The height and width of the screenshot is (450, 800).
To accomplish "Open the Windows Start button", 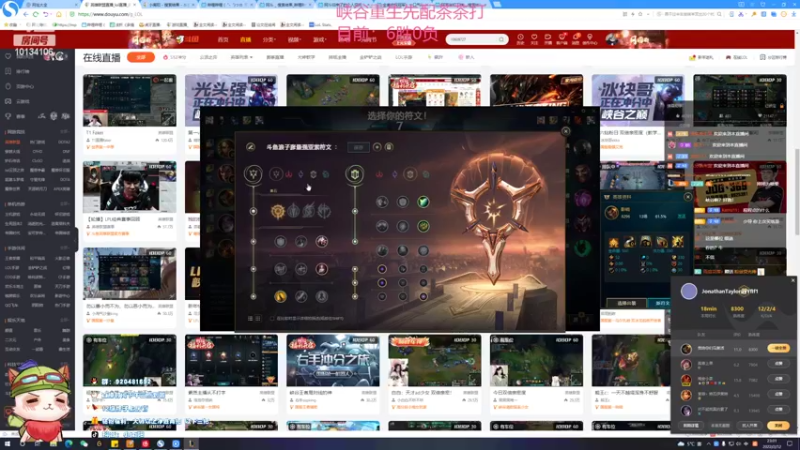I will click(7, 444).
